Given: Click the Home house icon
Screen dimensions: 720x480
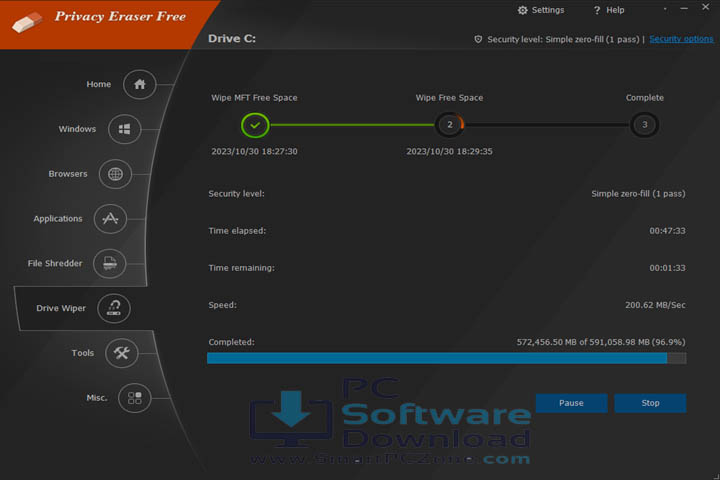Looking at the screenshot, I should point(140,85).
